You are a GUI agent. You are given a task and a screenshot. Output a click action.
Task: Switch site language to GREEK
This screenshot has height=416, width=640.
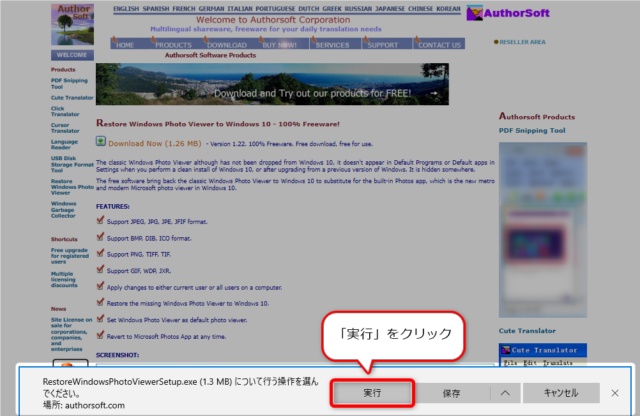pyautogui.click(x=332, y=9)
